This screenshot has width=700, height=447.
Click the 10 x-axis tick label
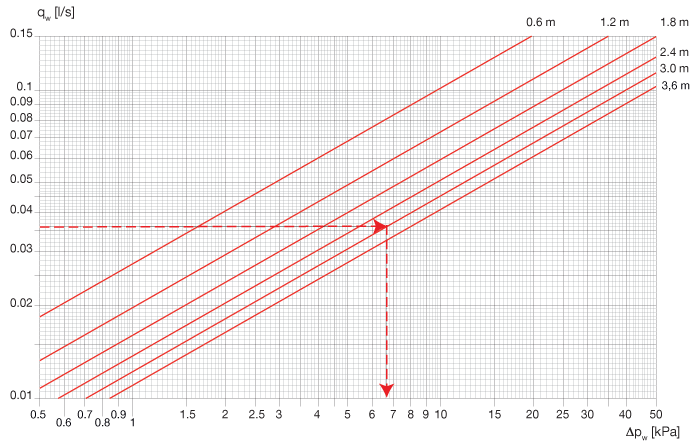click(x=441, y=415)
